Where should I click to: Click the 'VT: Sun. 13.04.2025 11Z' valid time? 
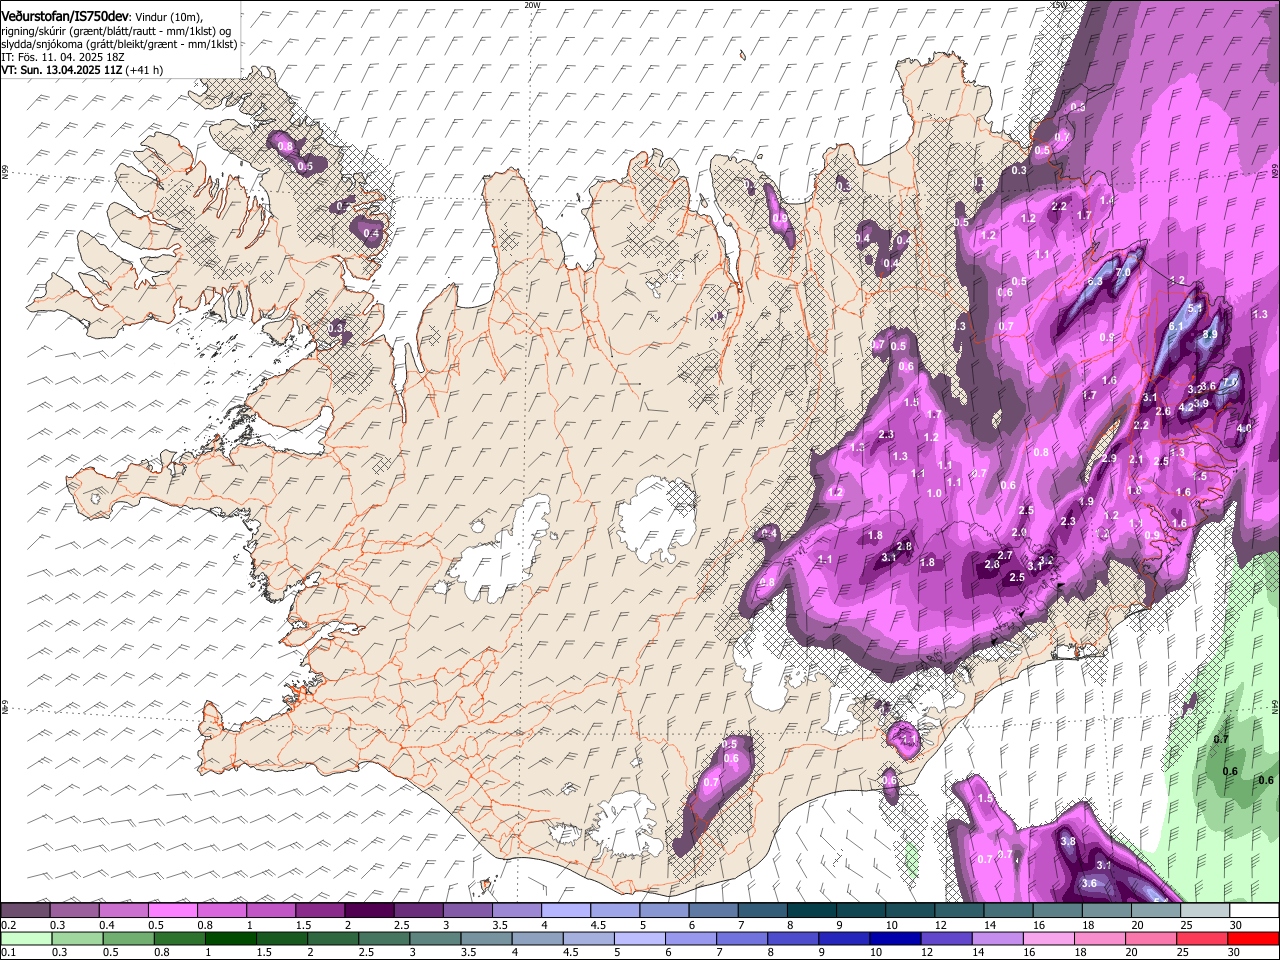pos(61,70)
